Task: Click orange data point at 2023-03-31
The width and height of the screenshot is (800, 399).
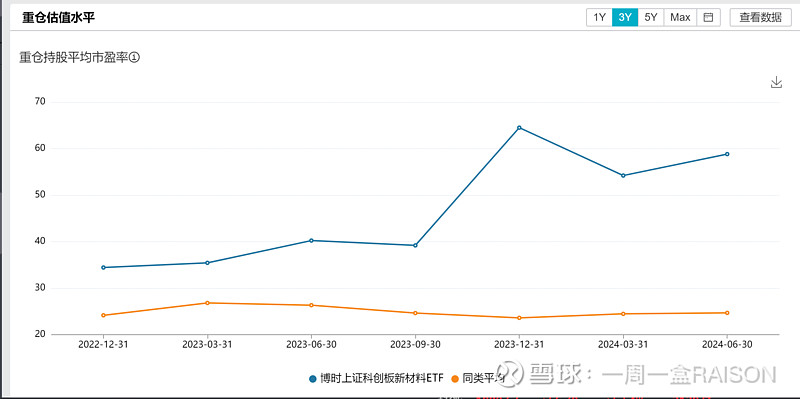Action: point(207,303)
